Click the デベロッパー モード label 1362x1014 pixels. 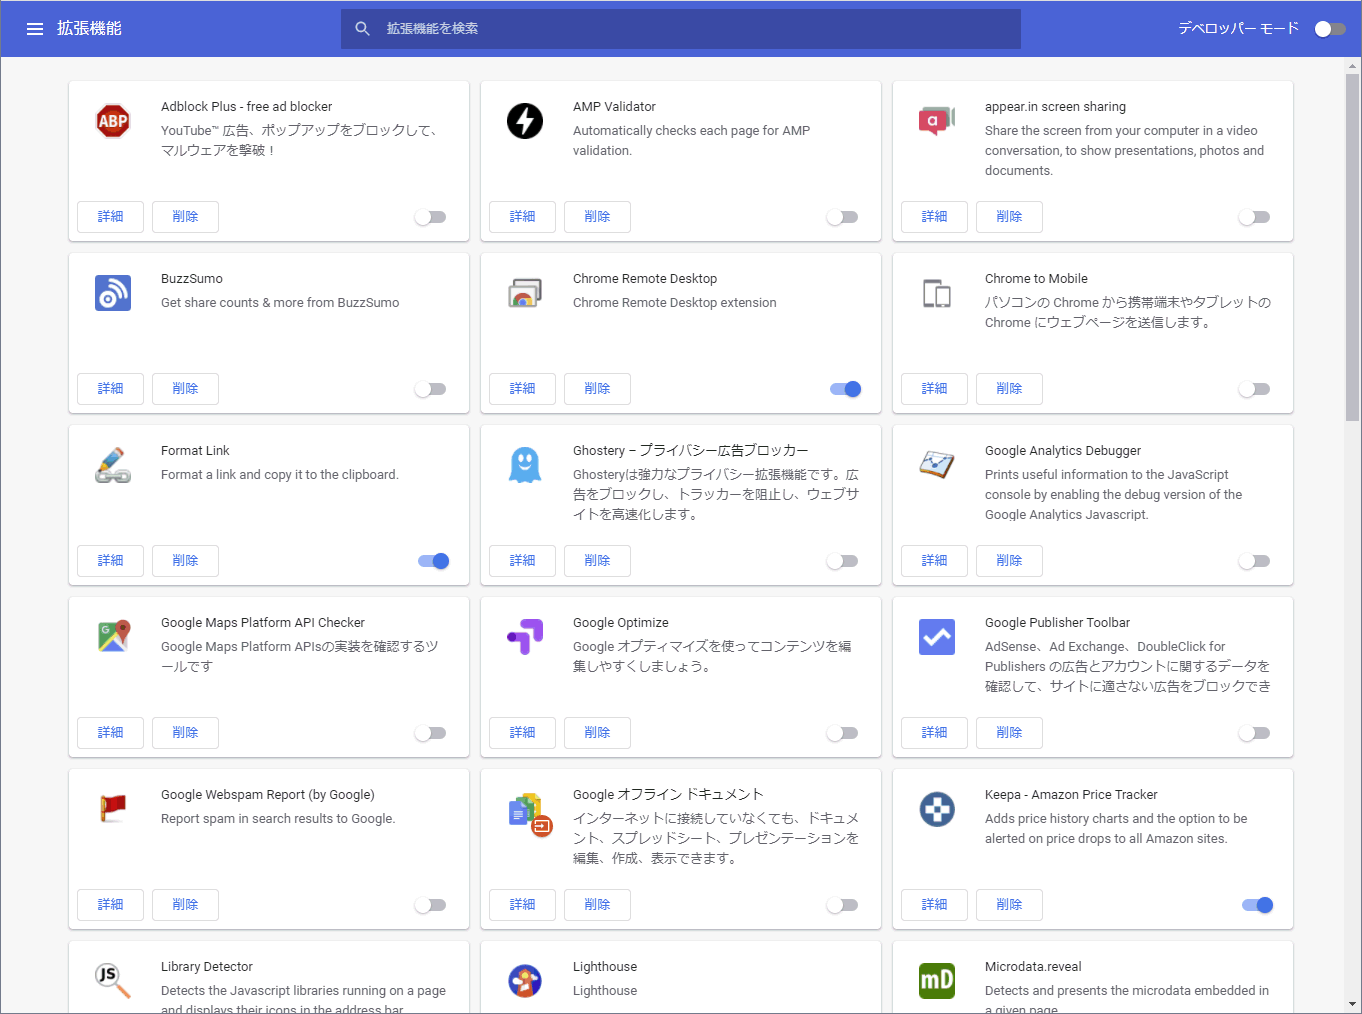1238,29
